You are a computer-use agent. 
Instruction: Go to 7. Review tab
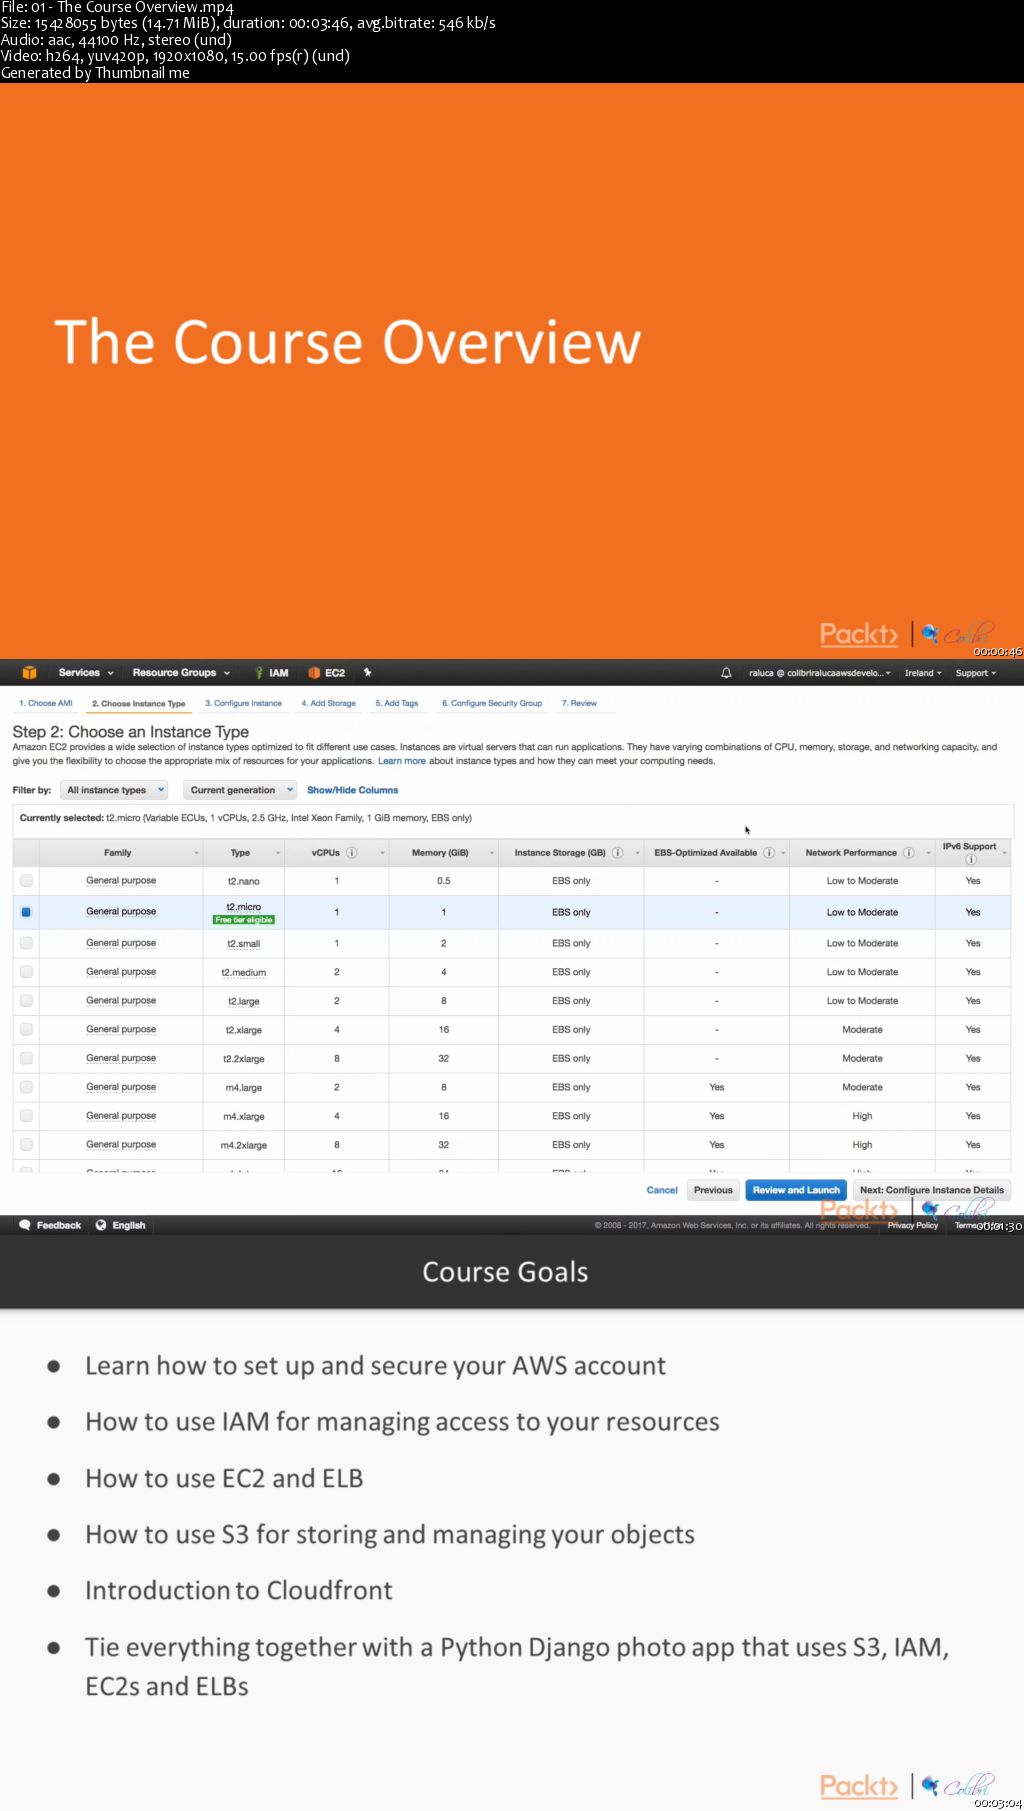579,703
